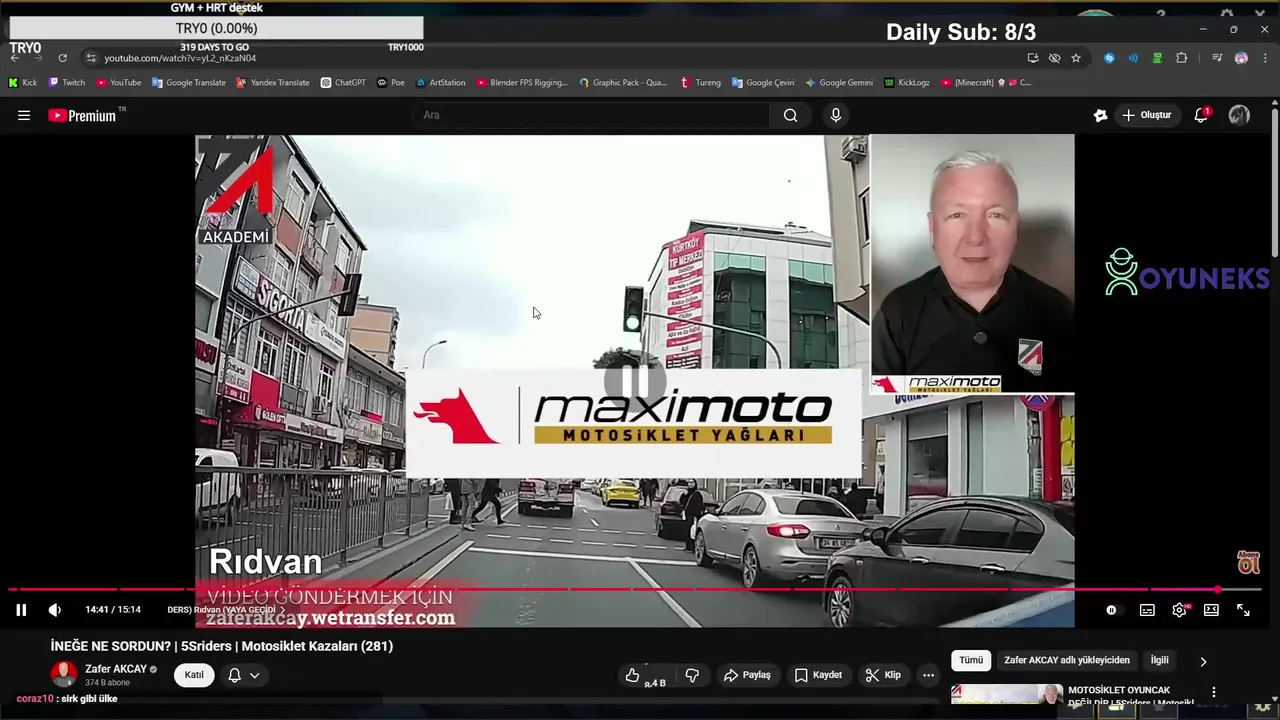Bookmark this page with star icon
Screen dimensions: 1280x720
point(1076,58)
